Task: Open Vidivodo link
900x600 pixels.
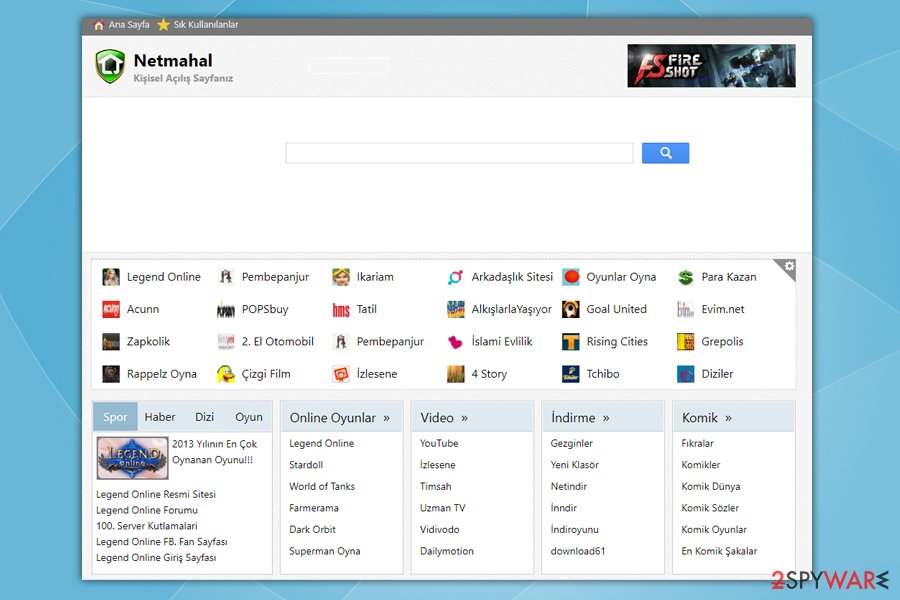Action: [x=440, y=529]
